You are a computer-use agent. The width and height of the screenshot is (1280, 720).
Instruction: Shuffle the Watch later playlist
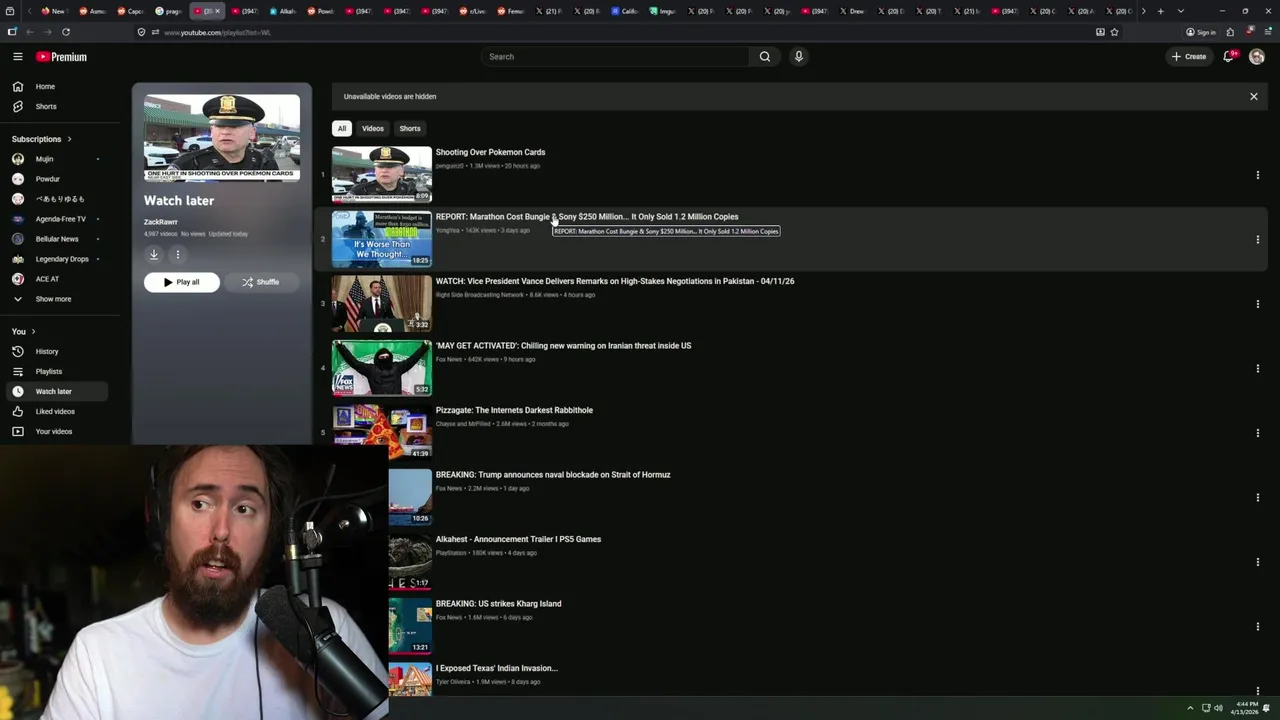262,282
